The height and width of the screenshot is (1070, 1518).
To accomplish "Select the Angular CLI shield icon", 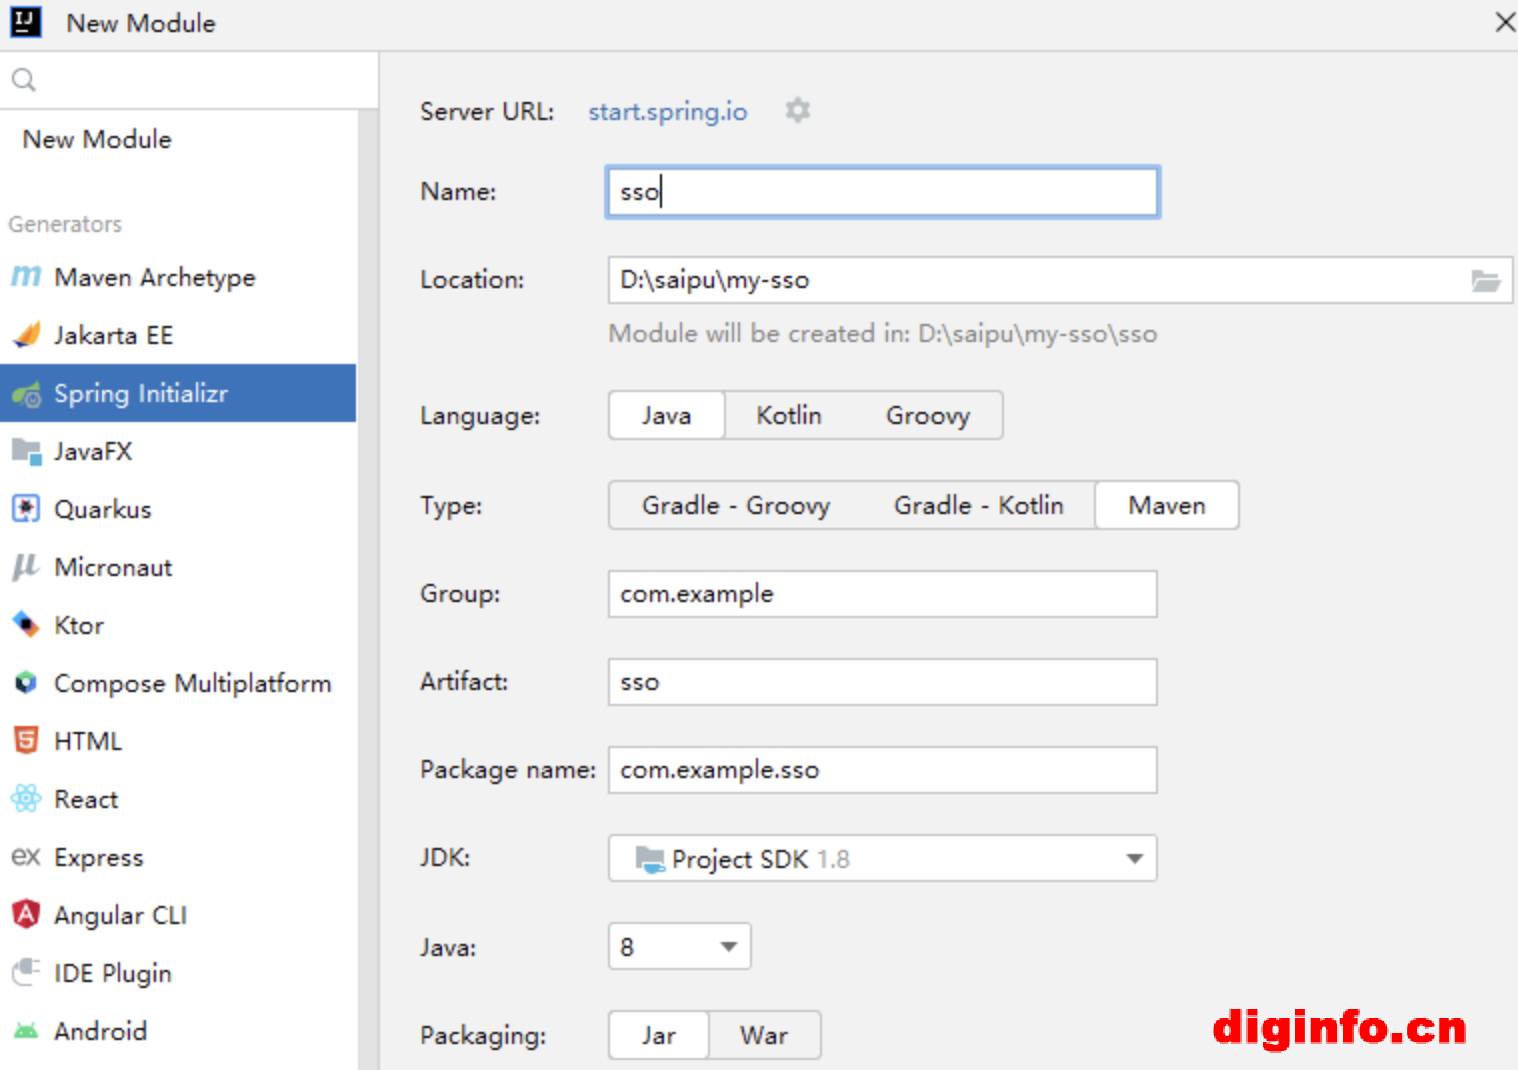I will click(x=26, y=915).
